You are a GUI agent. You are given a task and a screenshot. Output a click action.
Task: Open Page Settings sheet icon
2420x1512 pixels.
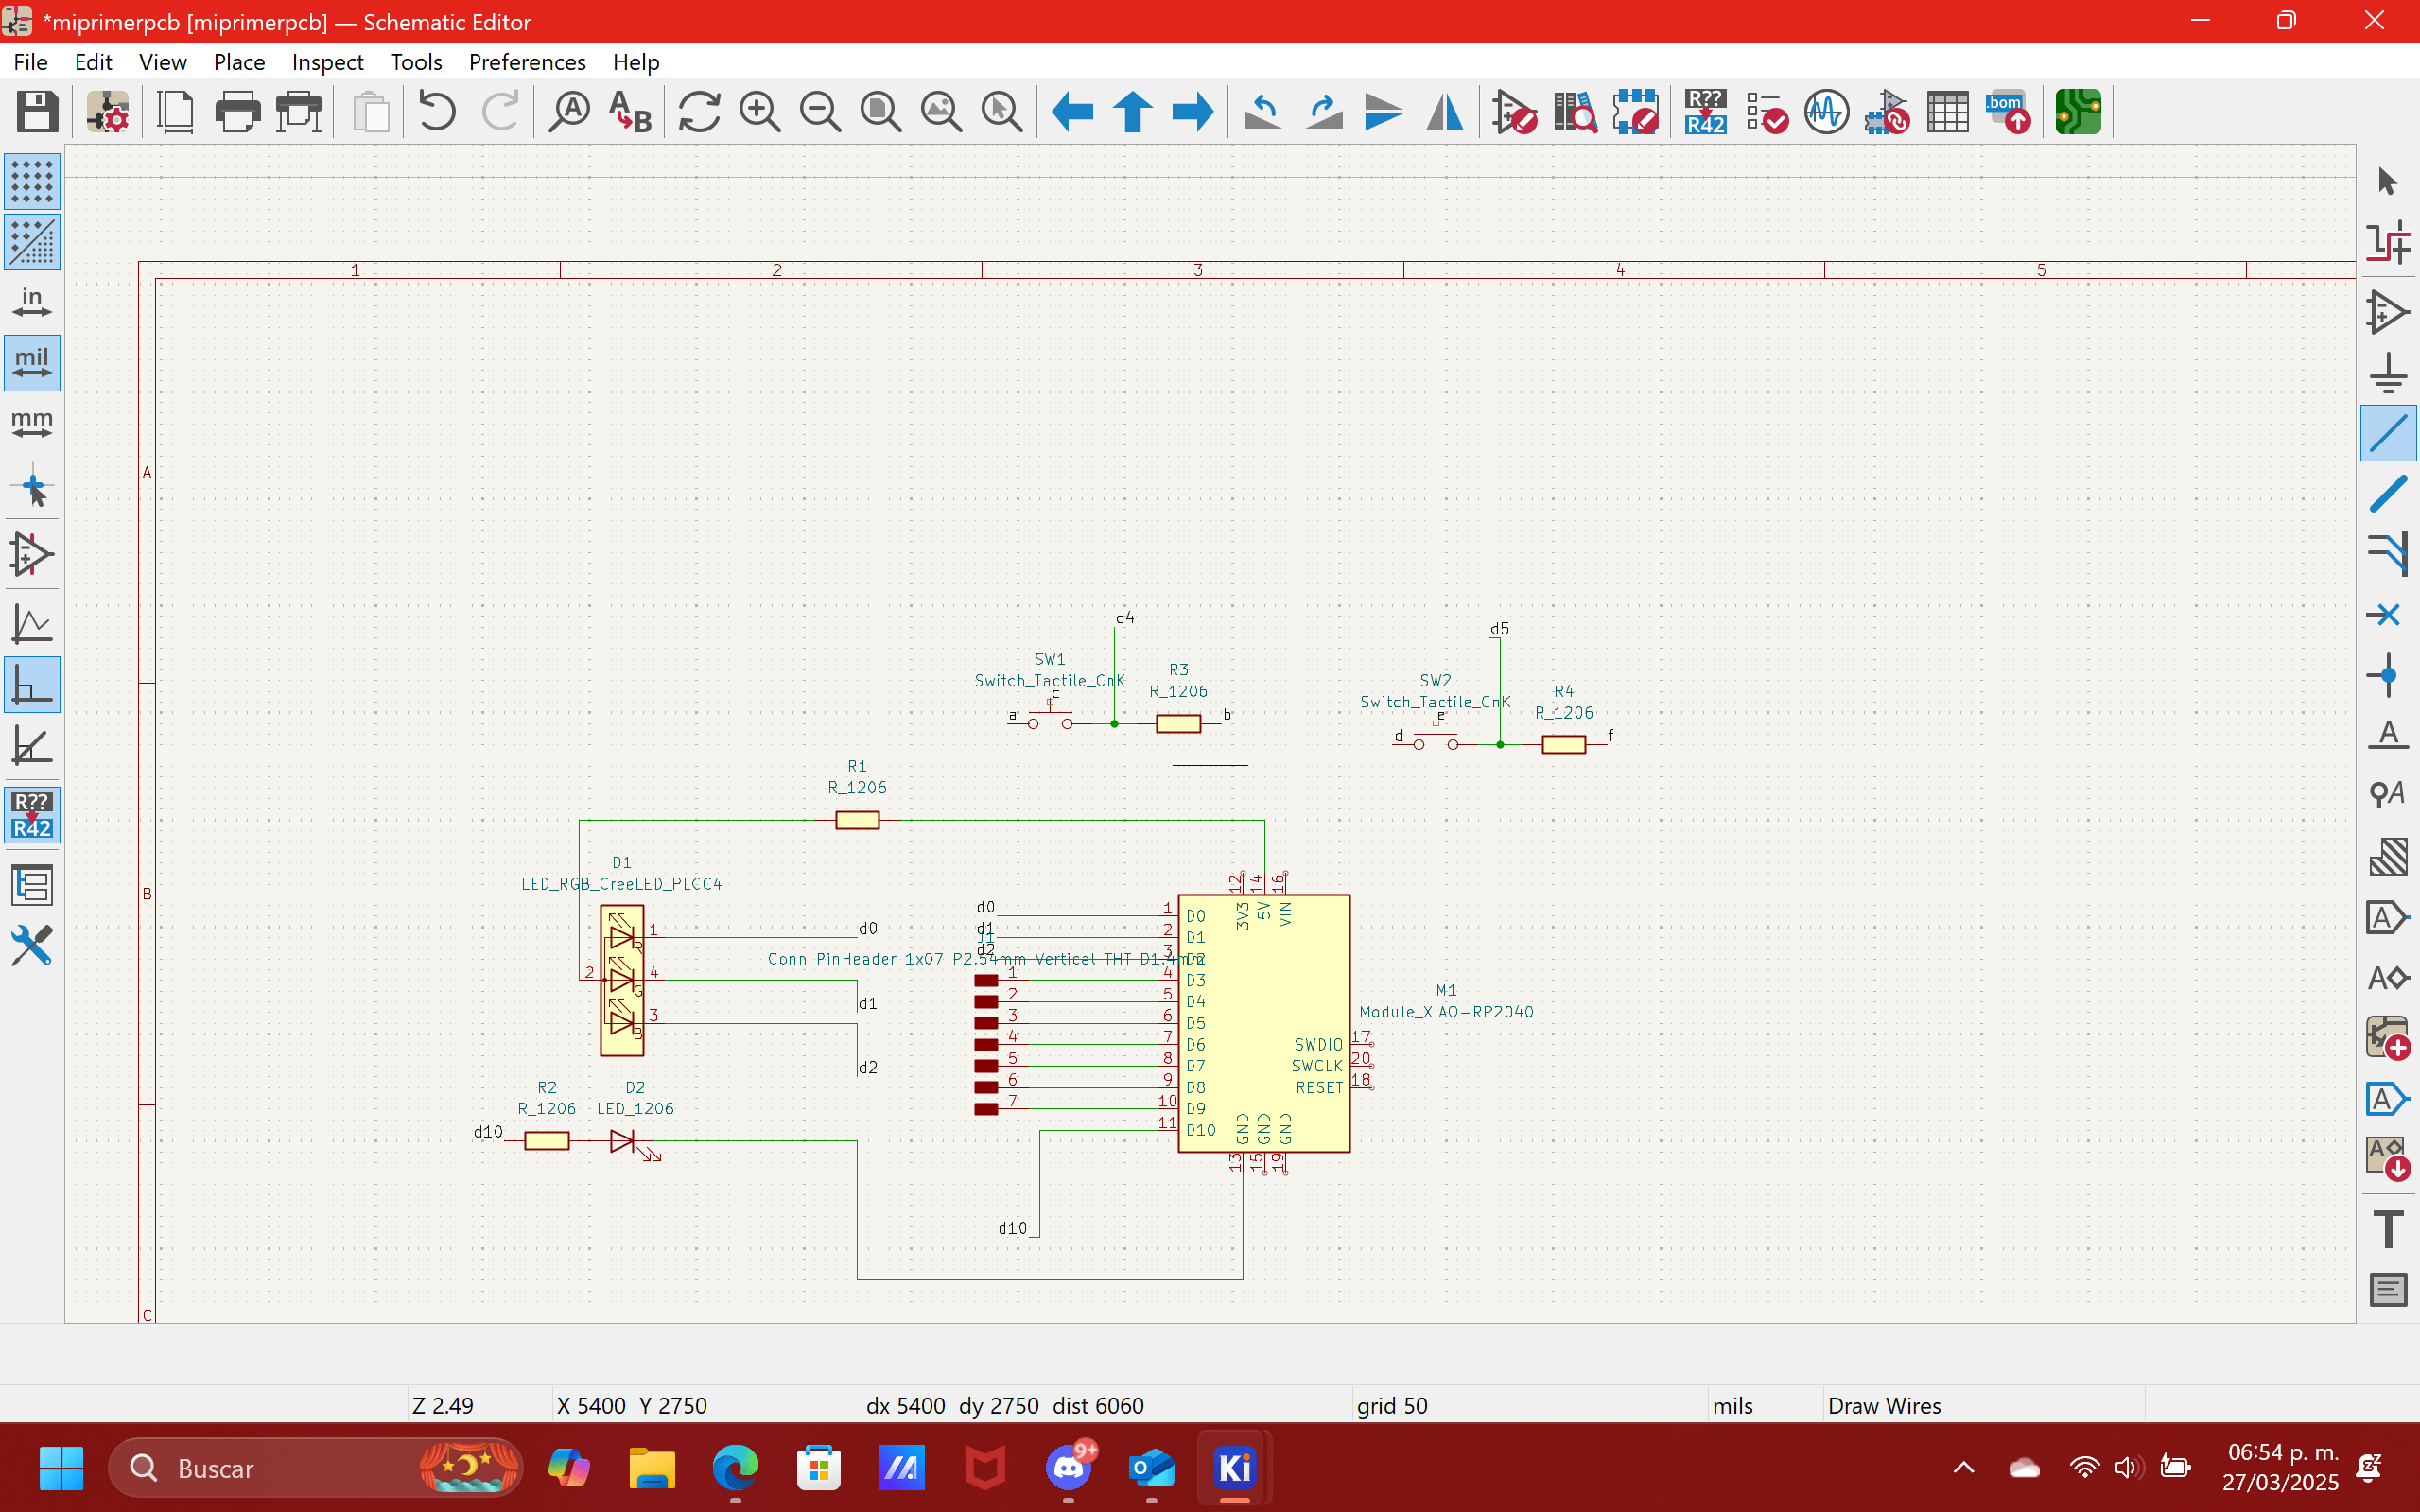pos(176,111)
